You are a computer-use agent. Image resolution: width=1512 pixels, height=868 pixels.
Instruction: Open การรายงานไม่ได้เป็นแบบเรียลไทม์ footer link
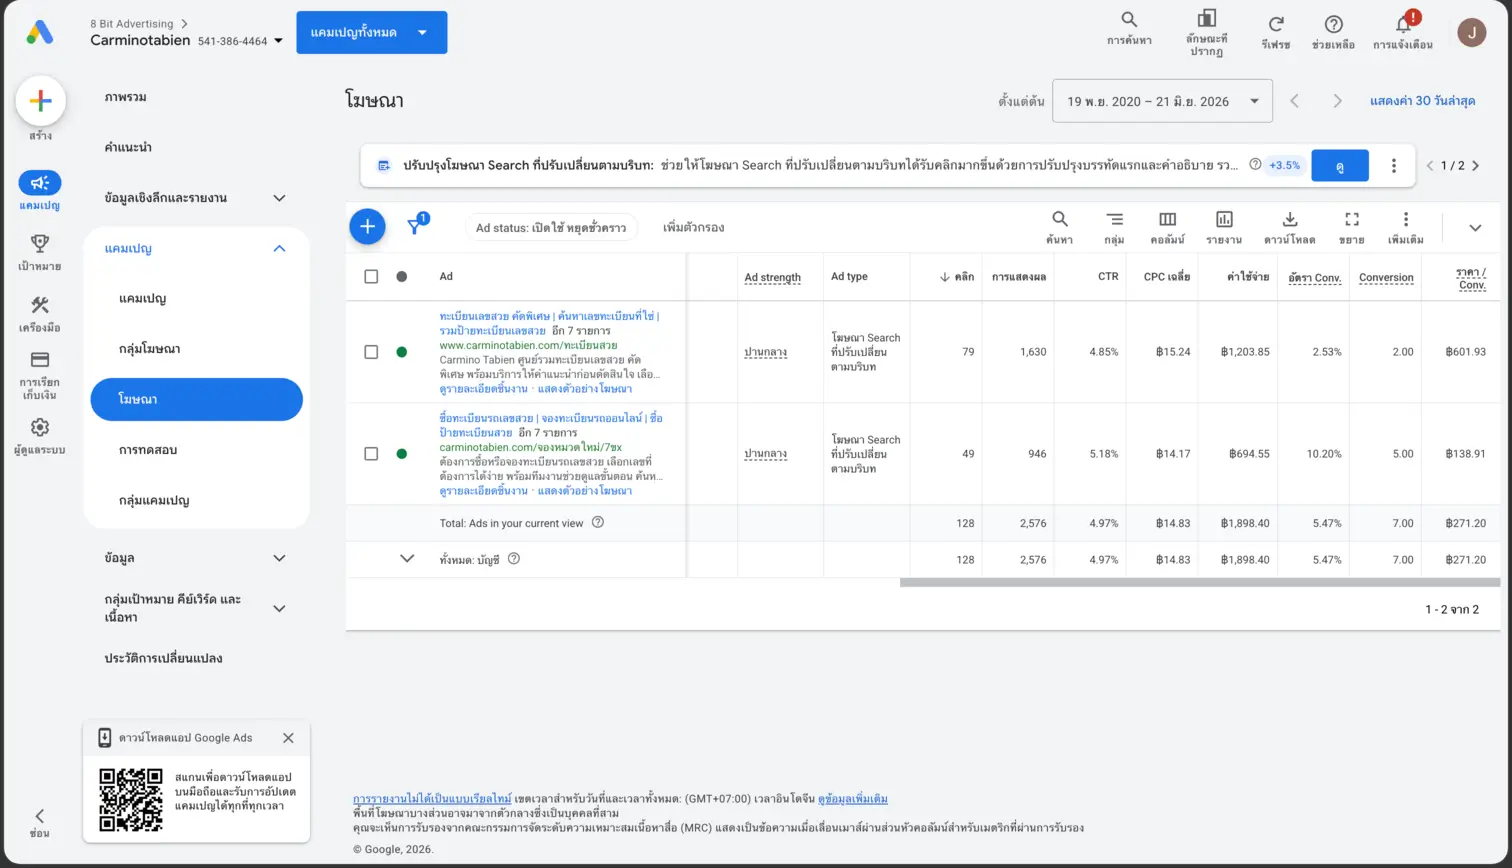pos(432,799)
